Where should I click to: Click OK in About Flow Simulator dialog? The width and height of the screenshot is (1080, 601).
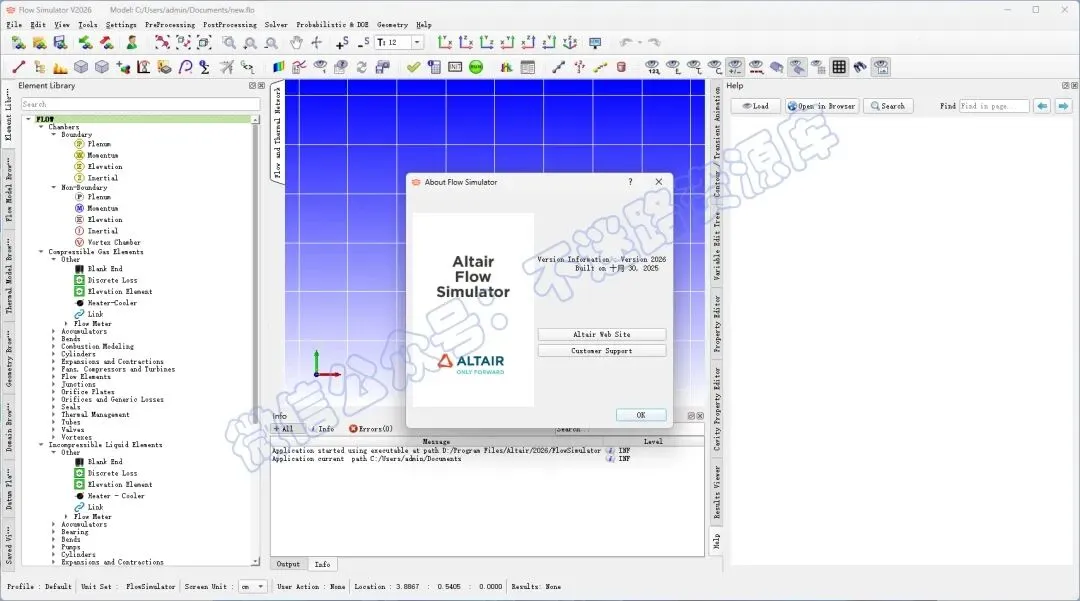click(641, 415)
